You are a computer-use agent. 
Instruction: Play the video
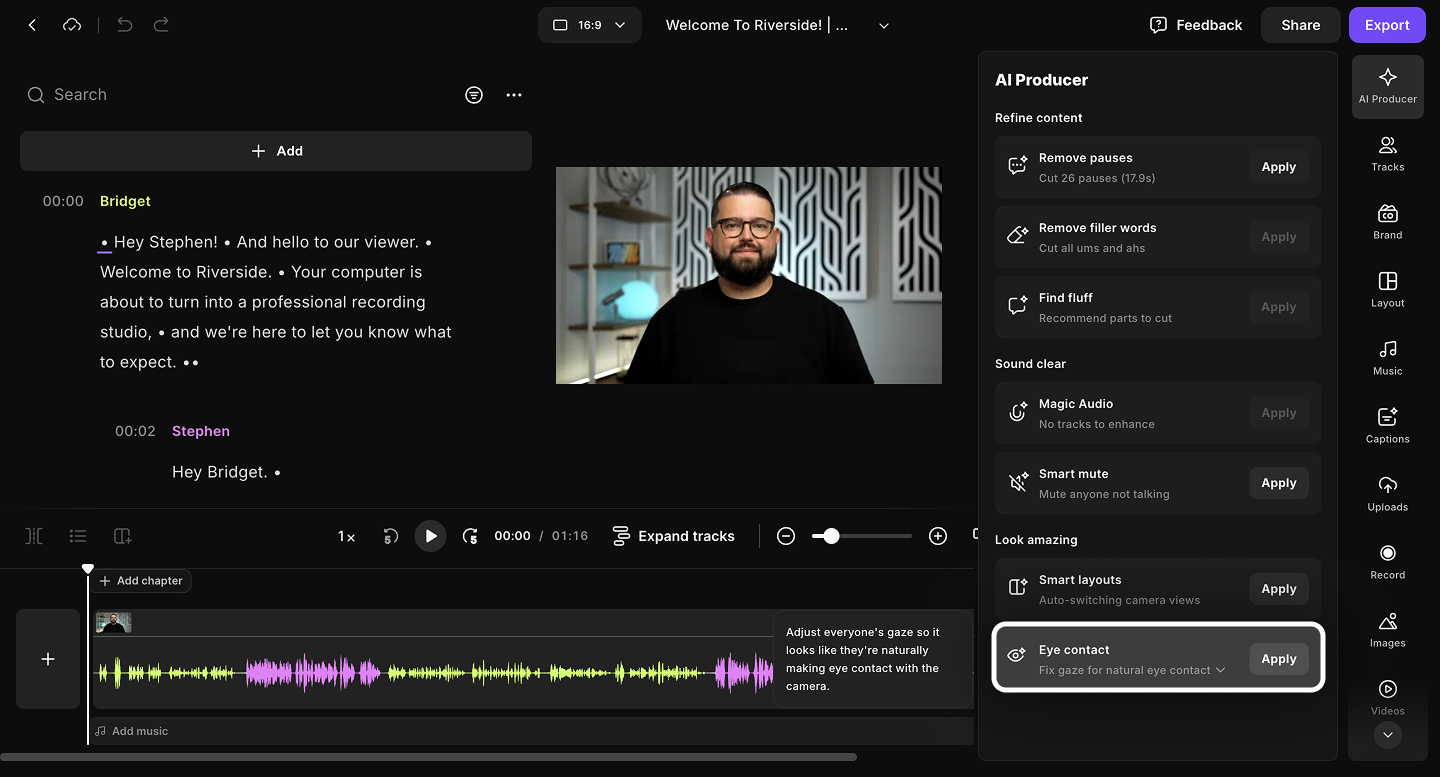click(430, 536)
